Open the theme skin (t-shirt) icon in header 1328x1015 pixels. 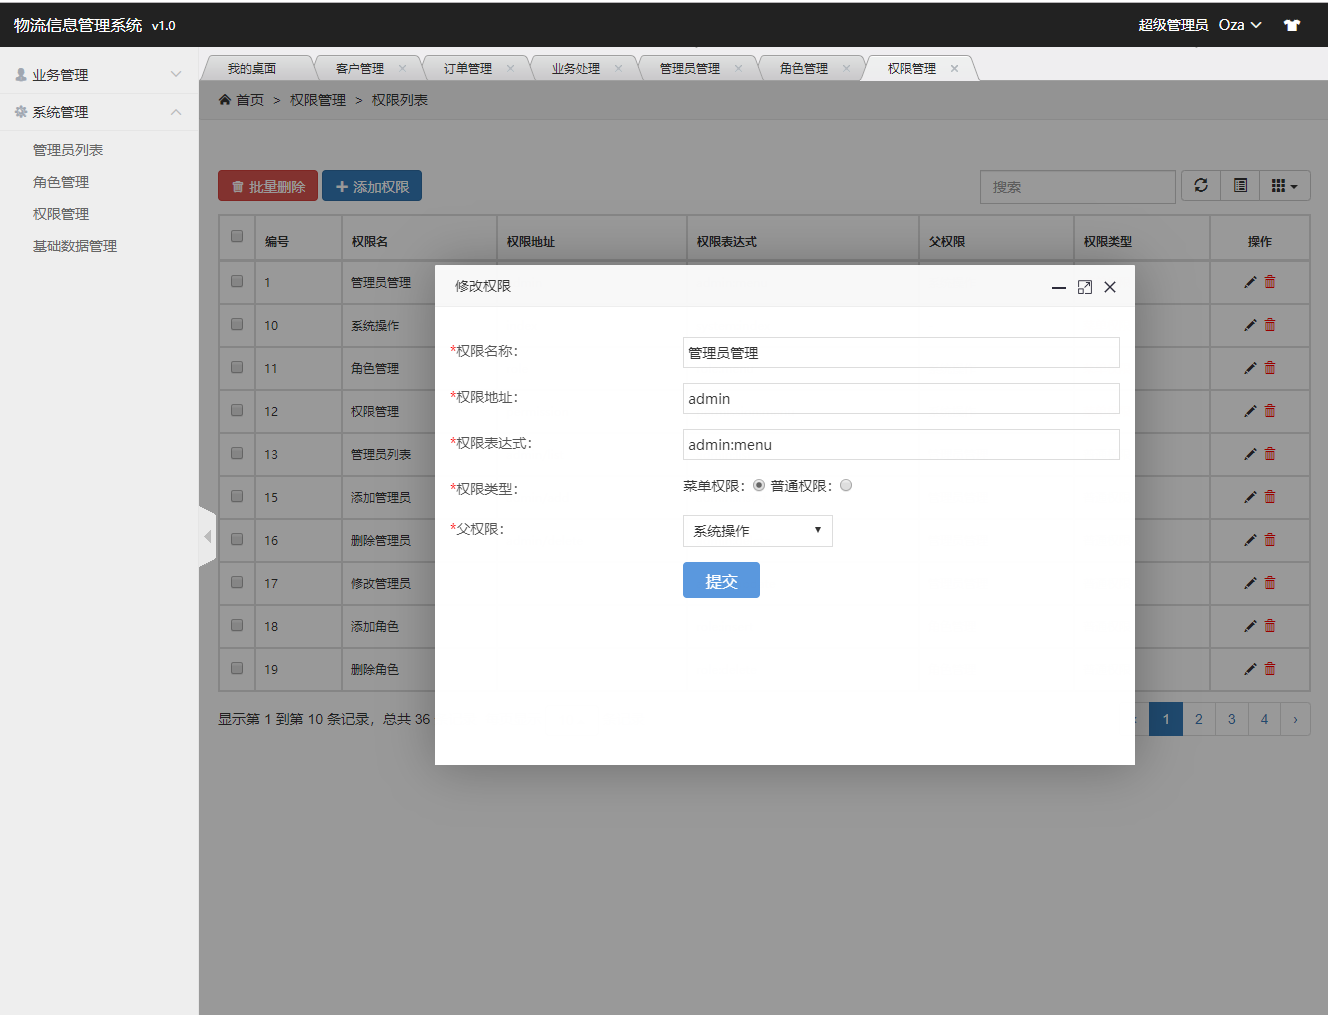1291,24
